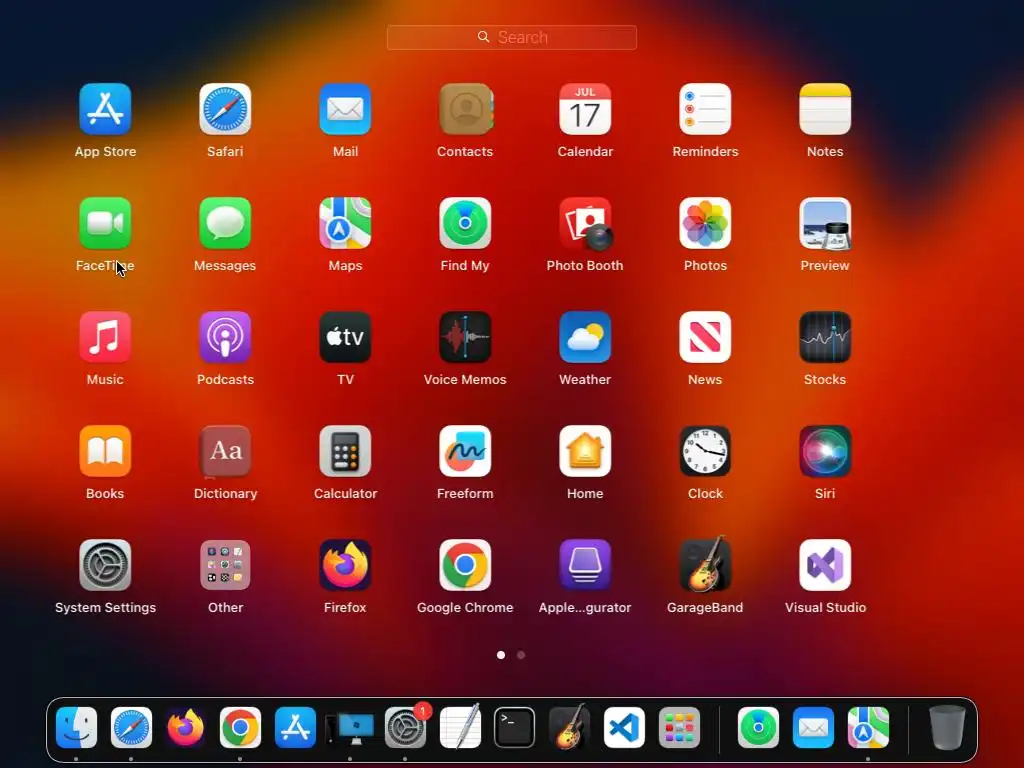Screen dimensions: 1024x768
Task: Open the remote desktop monitor Dock icon
Action: (350, 729)
